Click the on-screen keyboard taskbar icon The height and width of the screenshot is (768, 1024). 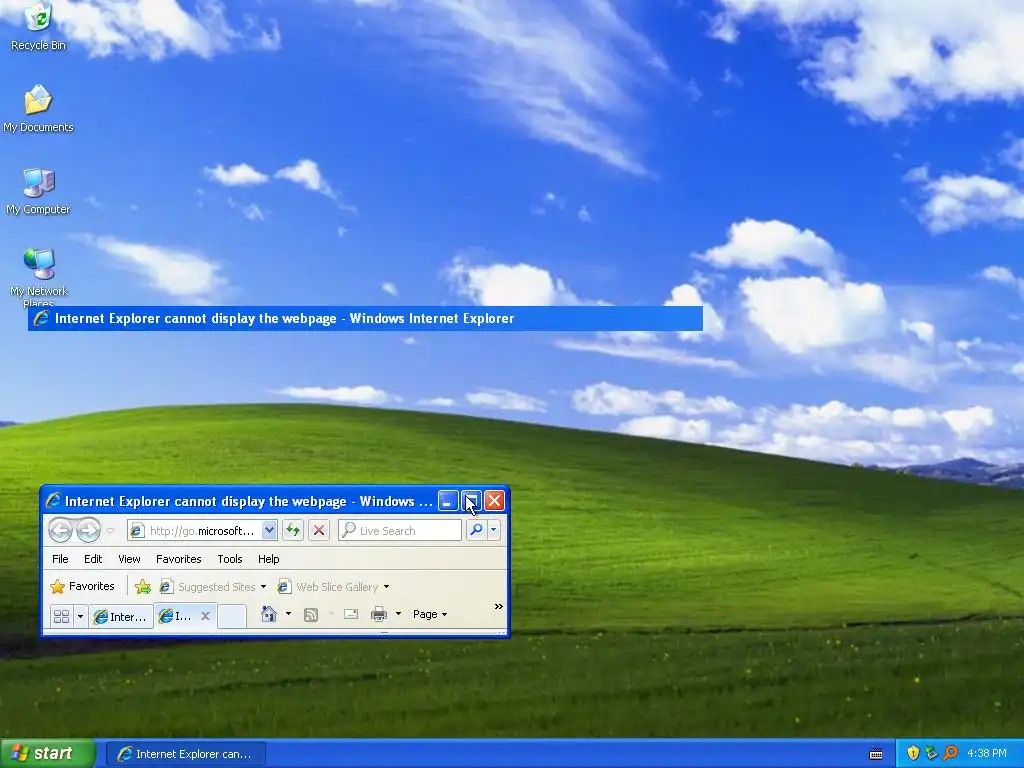(876, 754)
